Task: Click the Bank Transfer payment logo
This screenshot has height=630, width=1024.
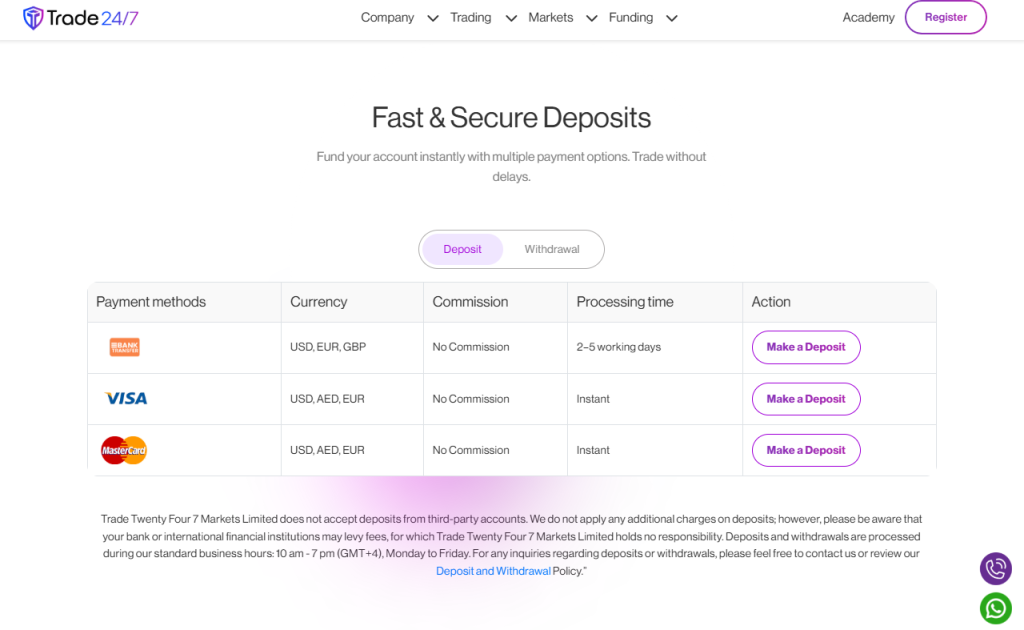Action: (124, 347)
